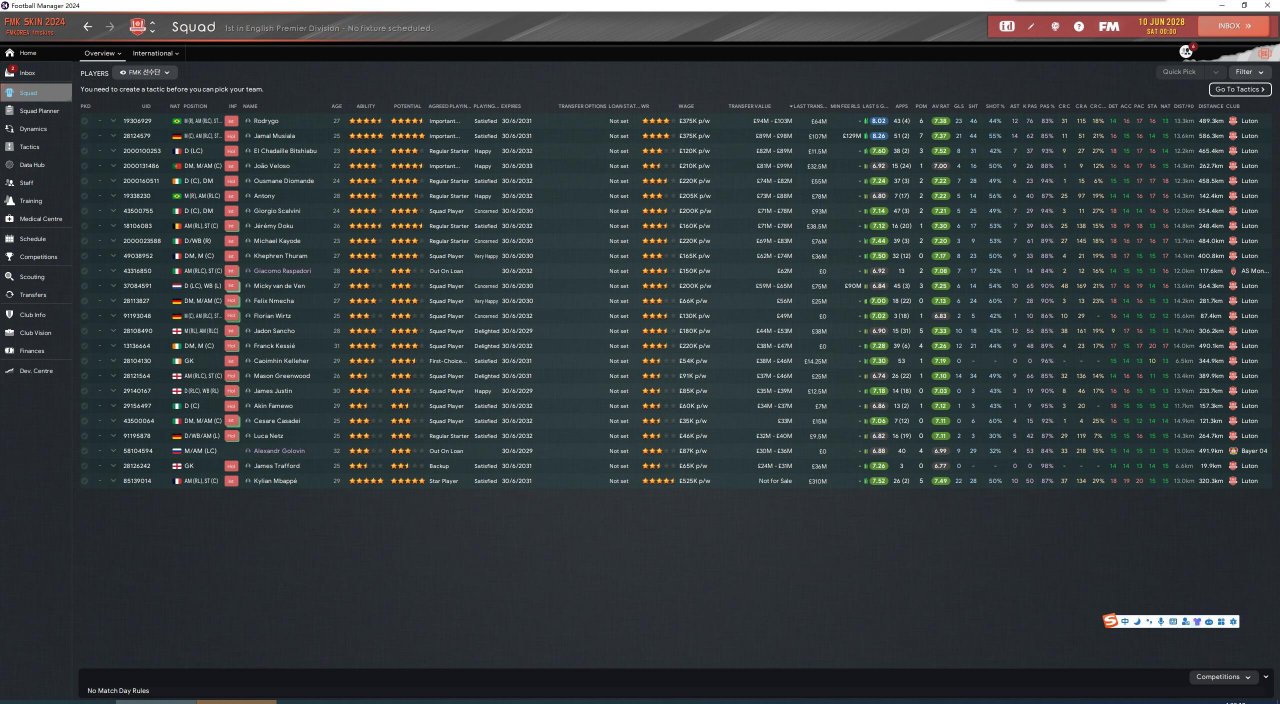Sort by the Ability column header
This screenshot has height=704, width=1280.
tap(366, 106)
